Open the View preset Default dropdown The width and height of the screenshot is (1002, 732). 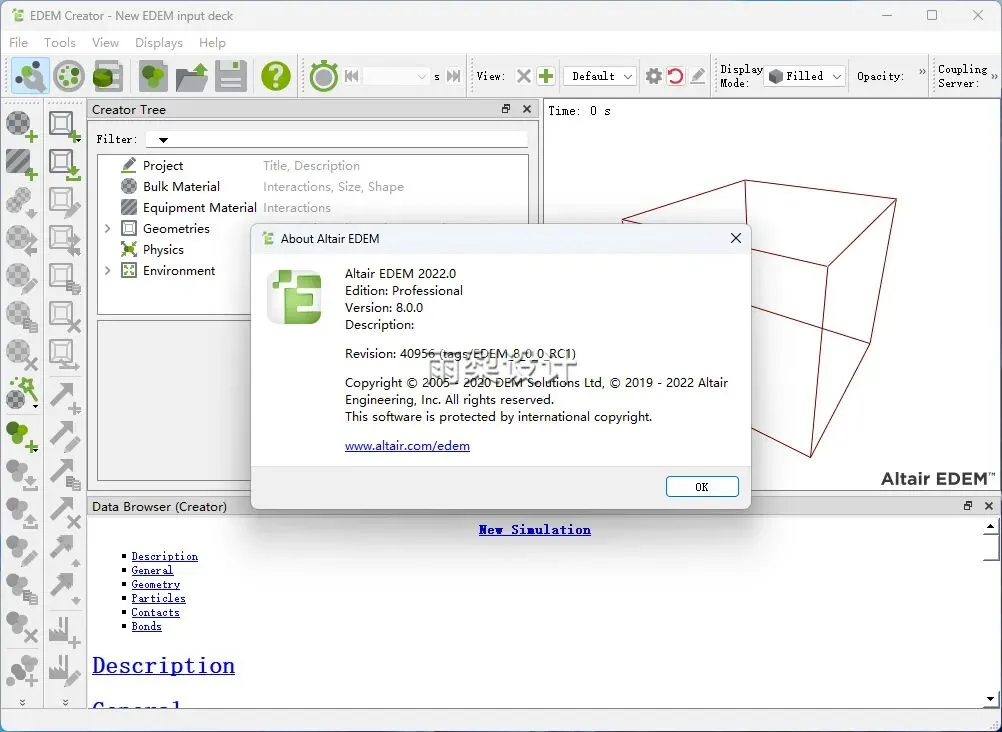[x=599, y=76]
